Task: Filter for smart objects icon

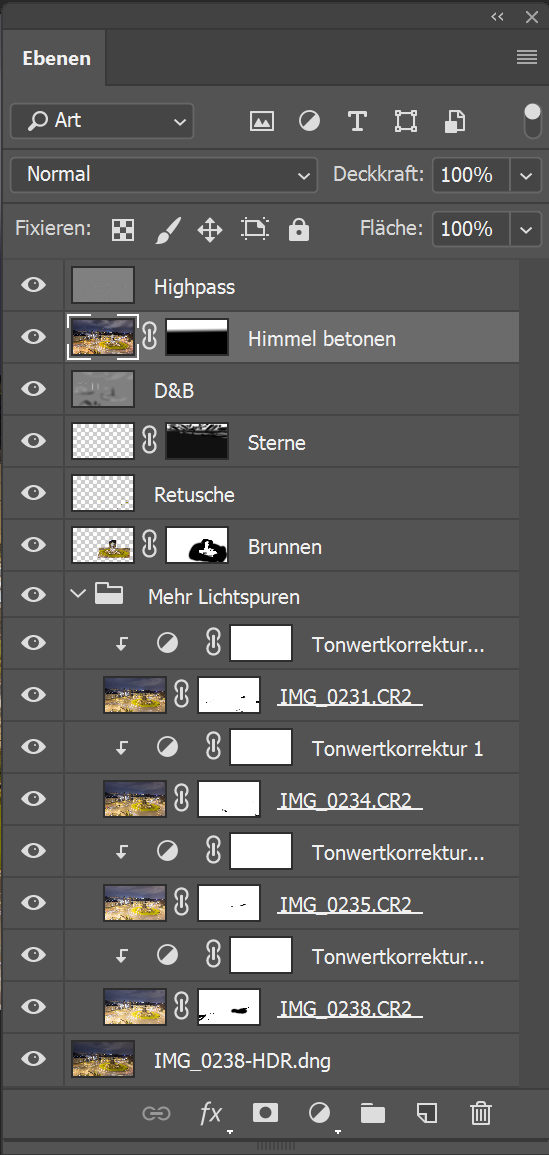Action: pyautogui.click(x=454, y=122)
